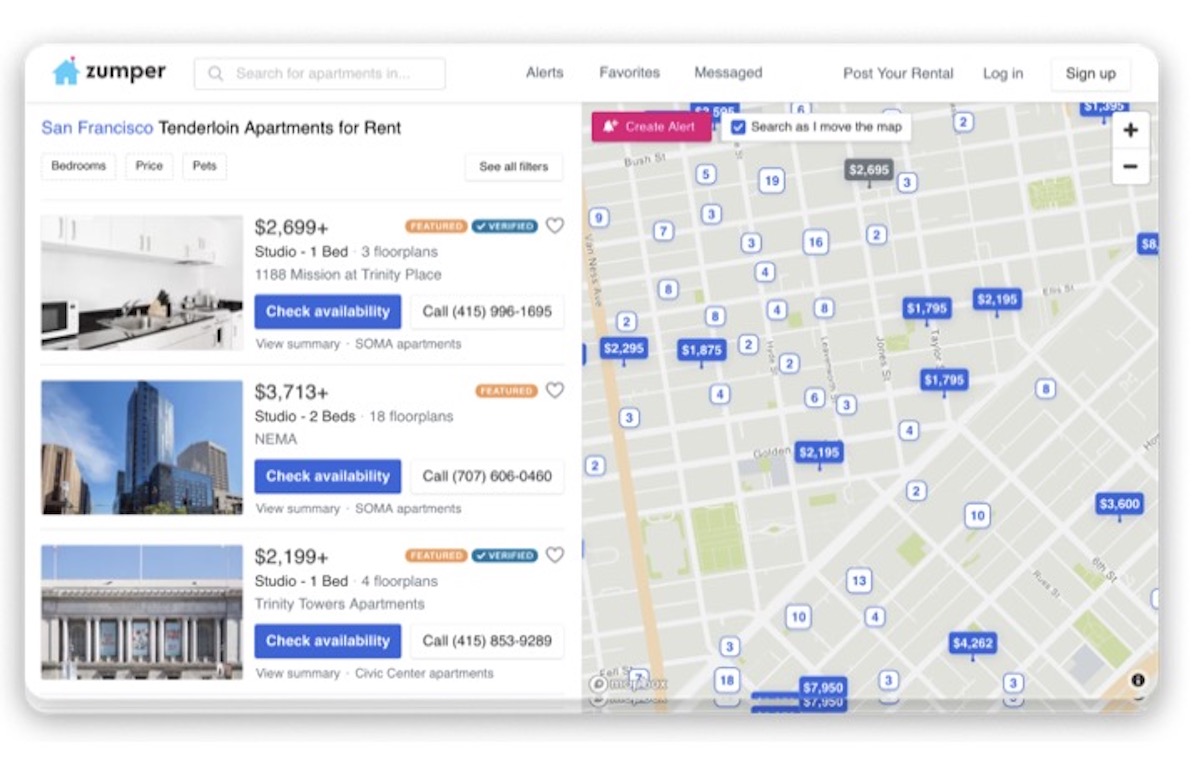Check availability for the NEMA listing

[328, 476]
